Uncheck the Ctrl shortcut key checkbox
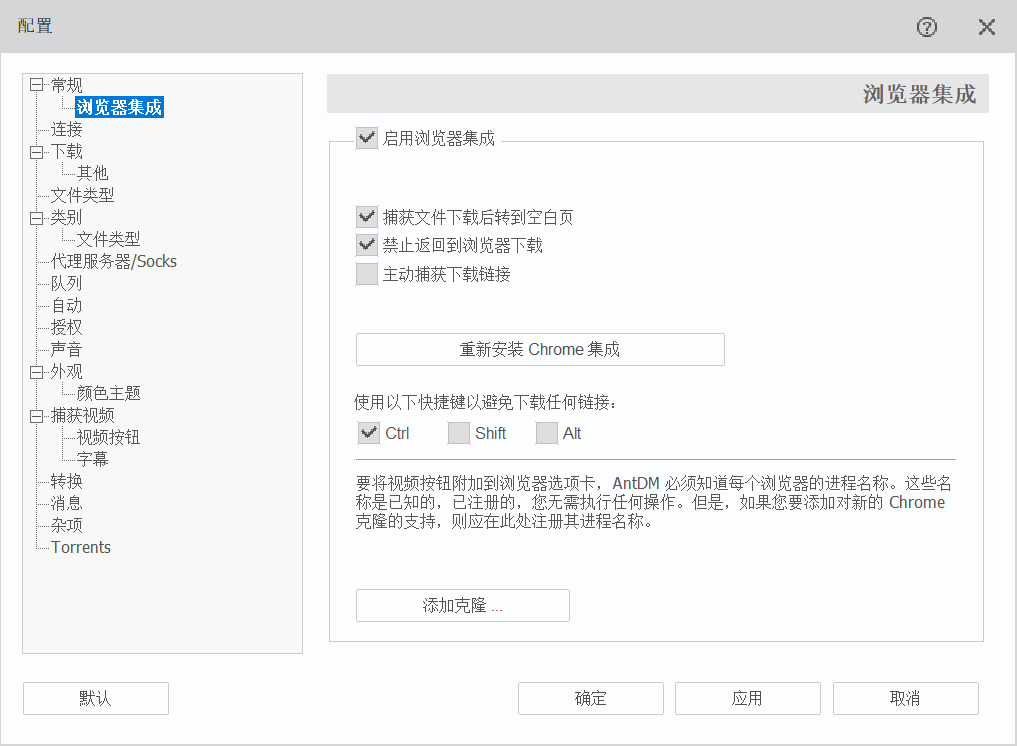 pyautogui.click(x=368, y=433)
